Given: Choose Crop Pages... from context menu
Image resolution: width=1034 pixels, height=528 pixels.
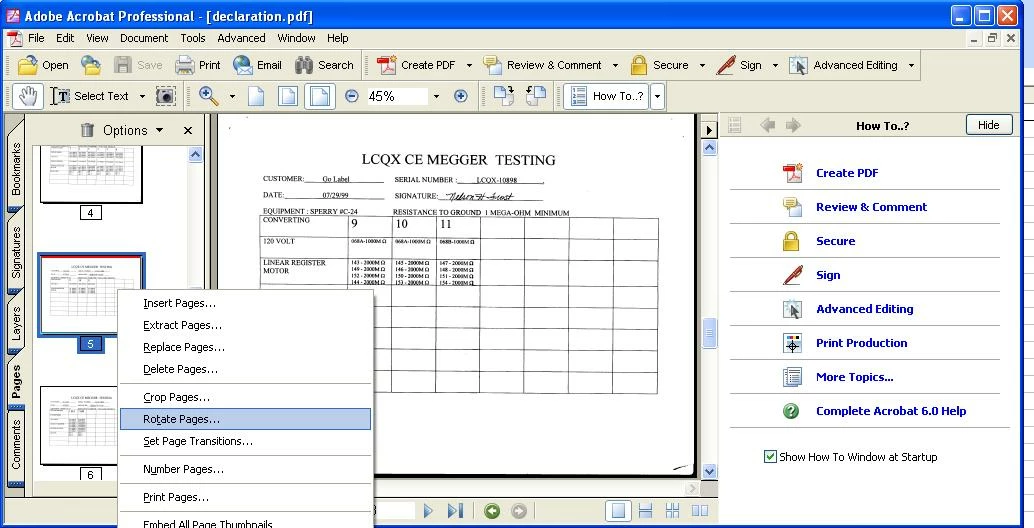Looking at the screenshot, I should point(245,397).
